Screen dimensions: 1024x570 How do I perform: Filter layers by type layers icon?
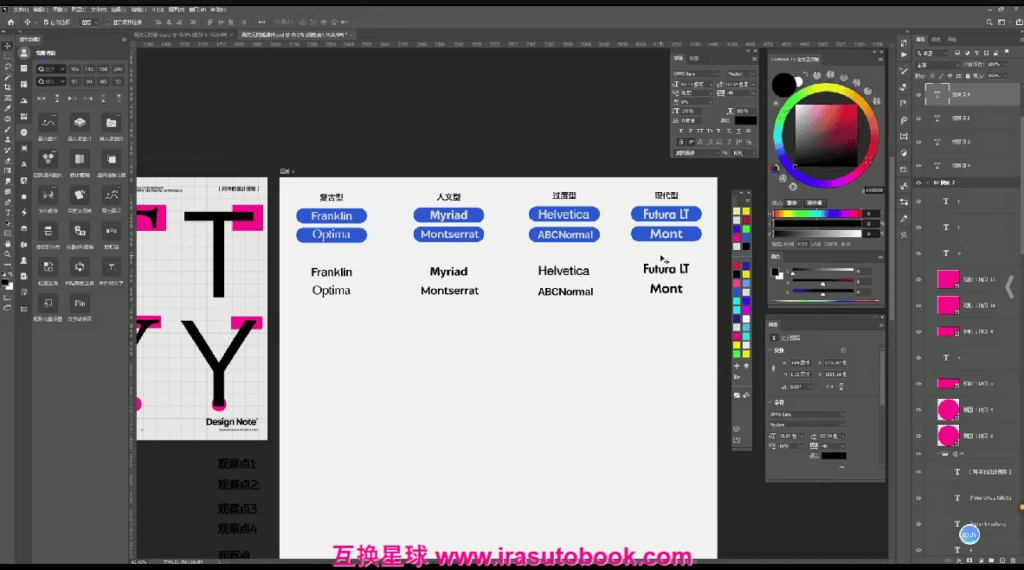click(x=976, y=53)
